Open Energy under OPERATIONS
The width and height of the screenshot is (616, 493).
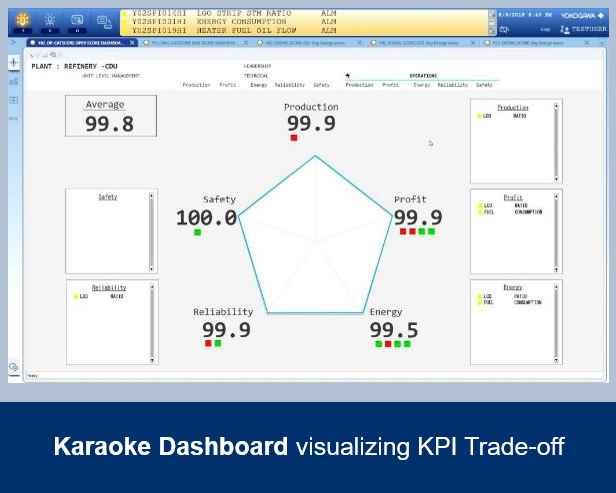click(422, 85)
